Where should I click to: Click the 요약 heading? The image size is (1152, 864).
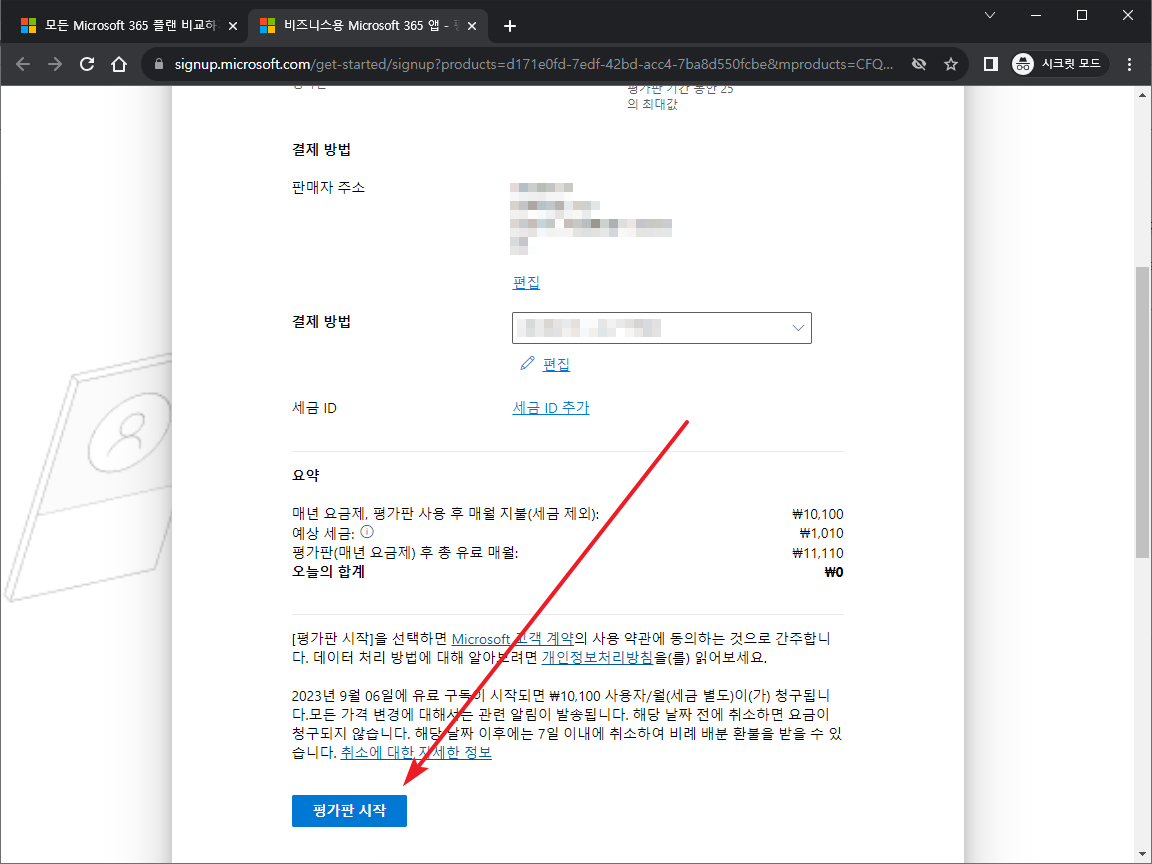pyautogui.click(x=306, y=475)
